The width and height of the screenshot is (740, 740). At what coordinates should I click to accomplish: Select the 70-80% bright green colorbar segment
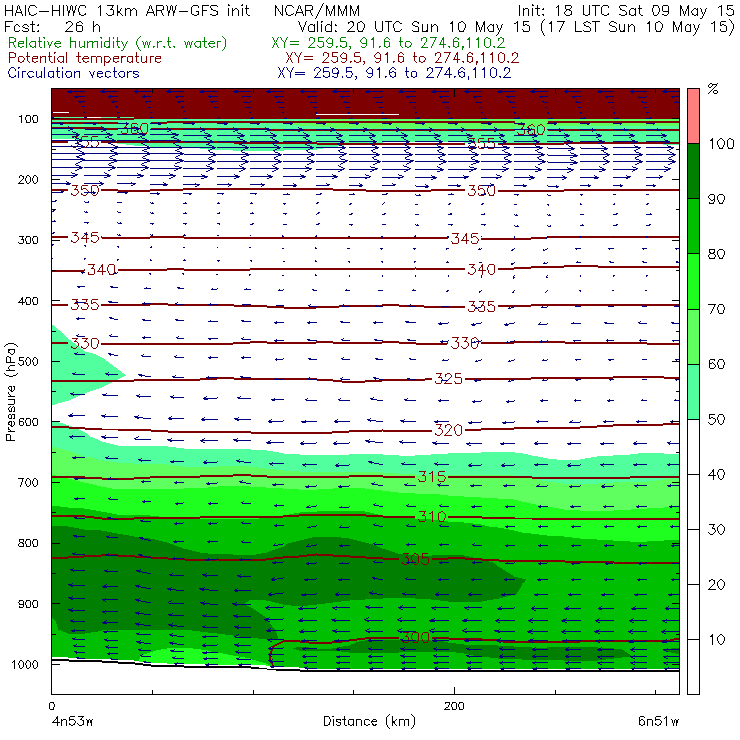693,281
